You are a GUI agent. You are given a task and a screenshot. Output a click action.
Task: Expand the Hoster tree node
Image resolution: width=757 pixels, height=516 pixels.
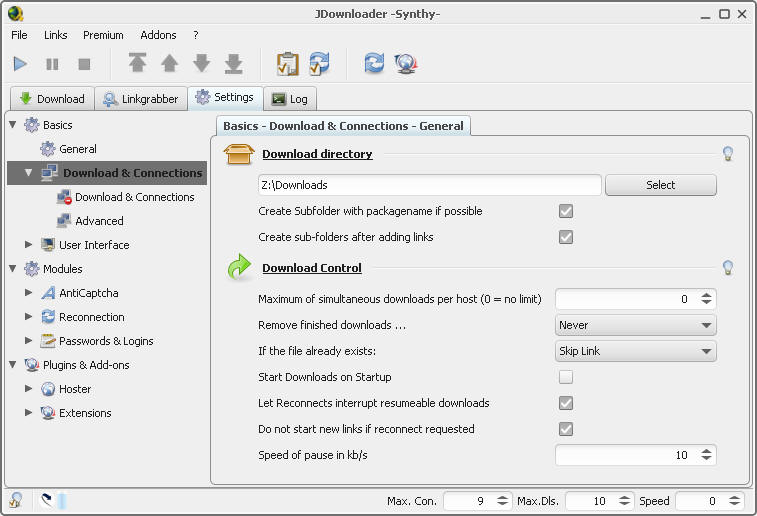(x=28, y=388)
